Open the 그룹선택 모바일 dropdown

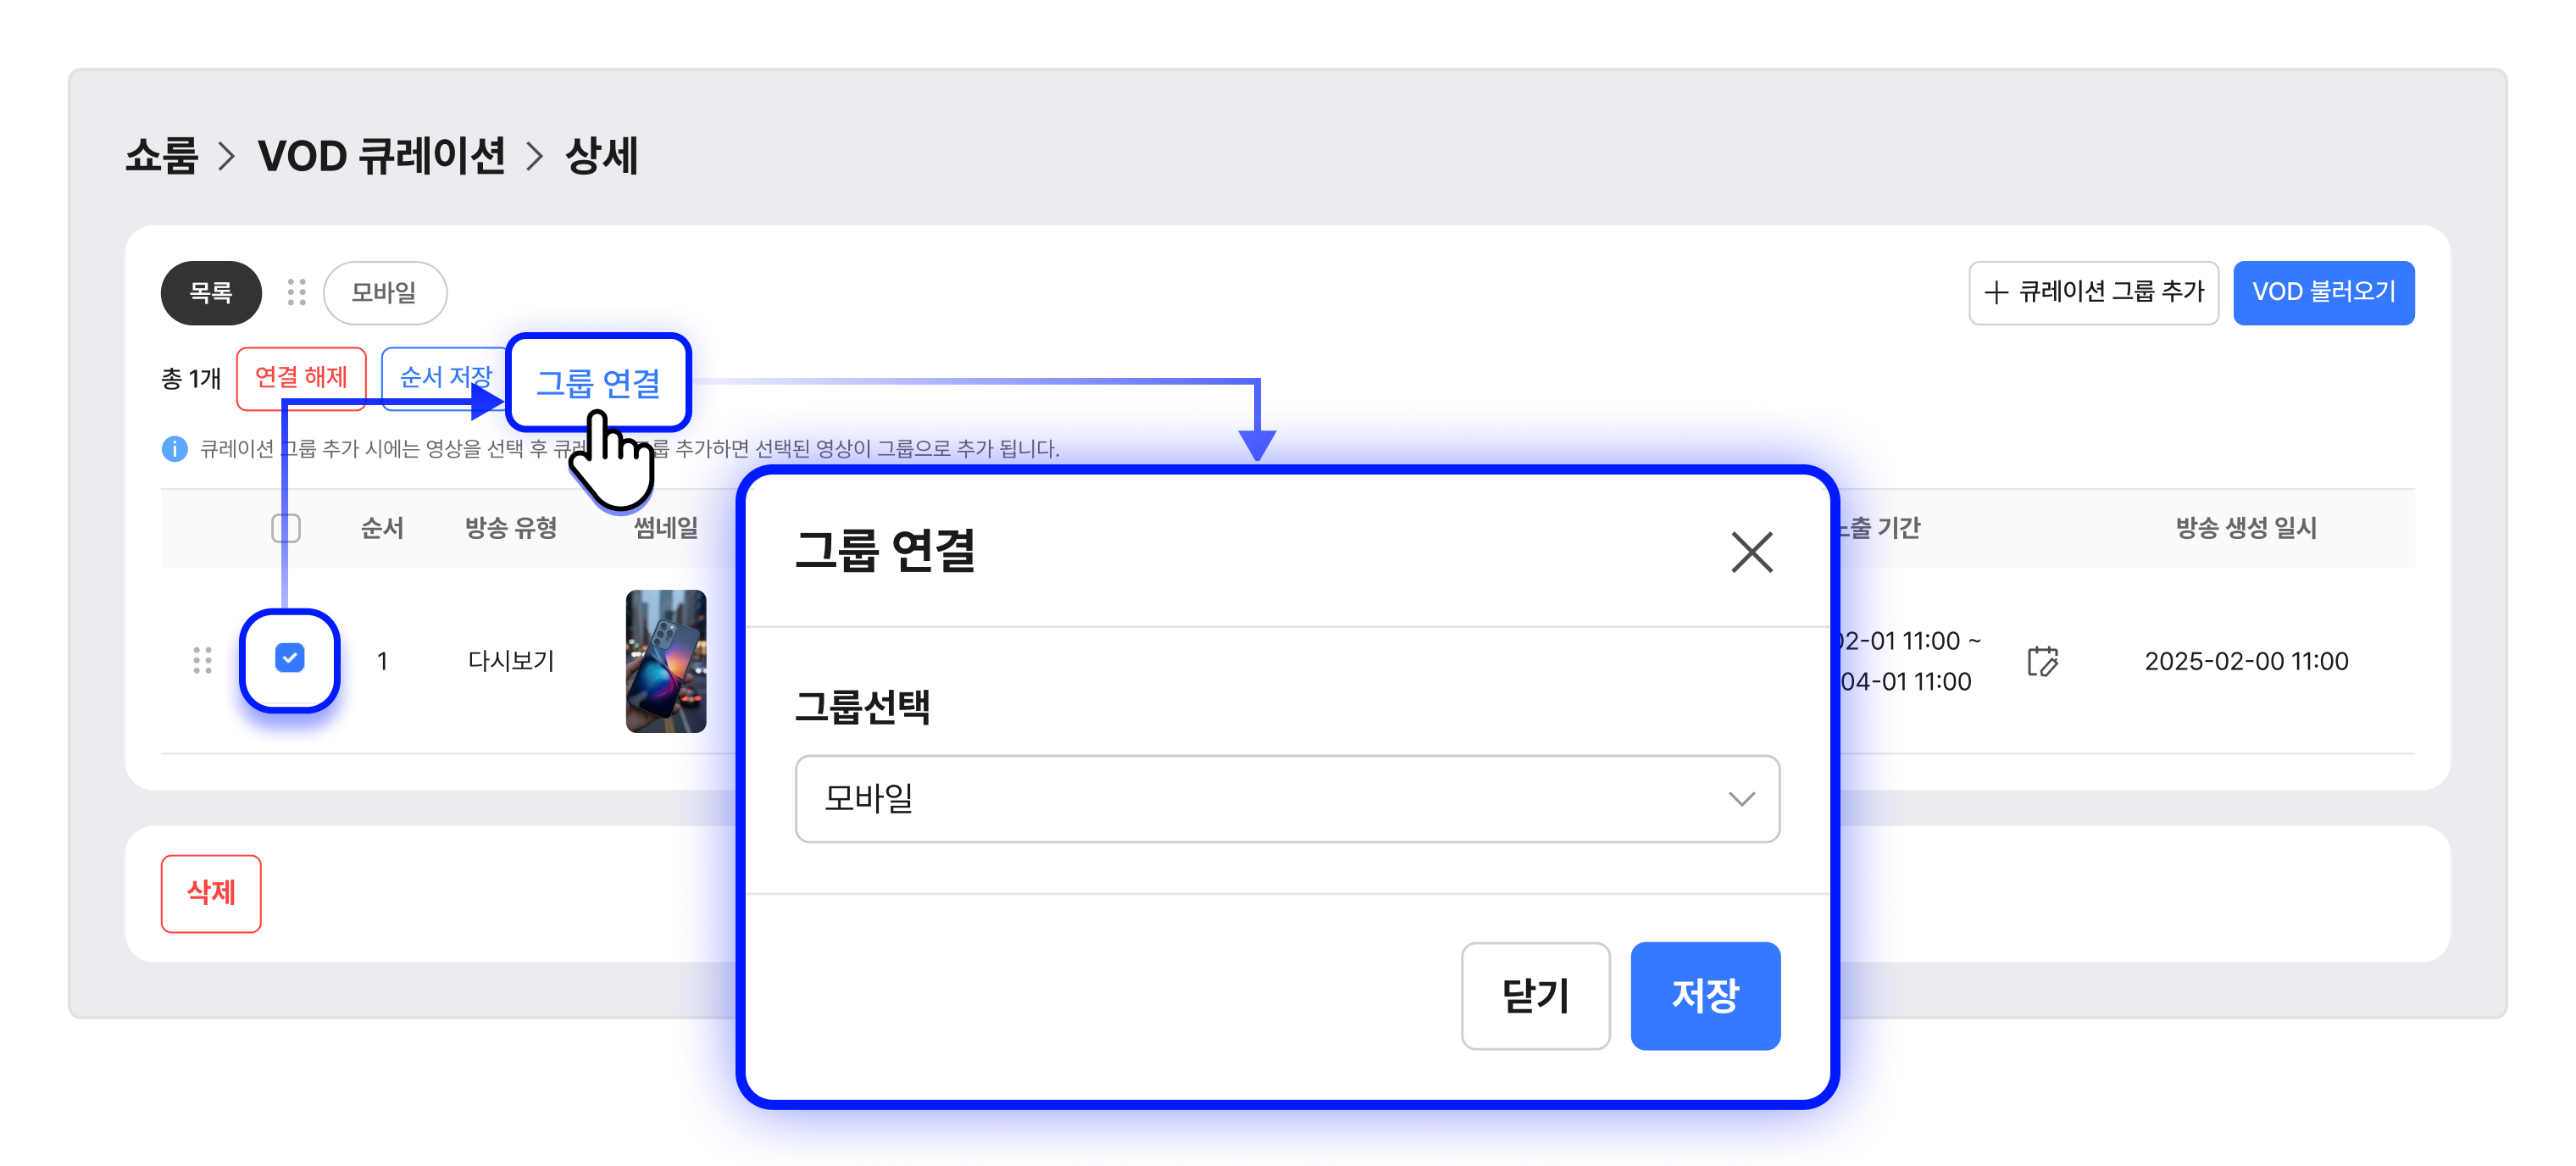(x=1286, y=798)
